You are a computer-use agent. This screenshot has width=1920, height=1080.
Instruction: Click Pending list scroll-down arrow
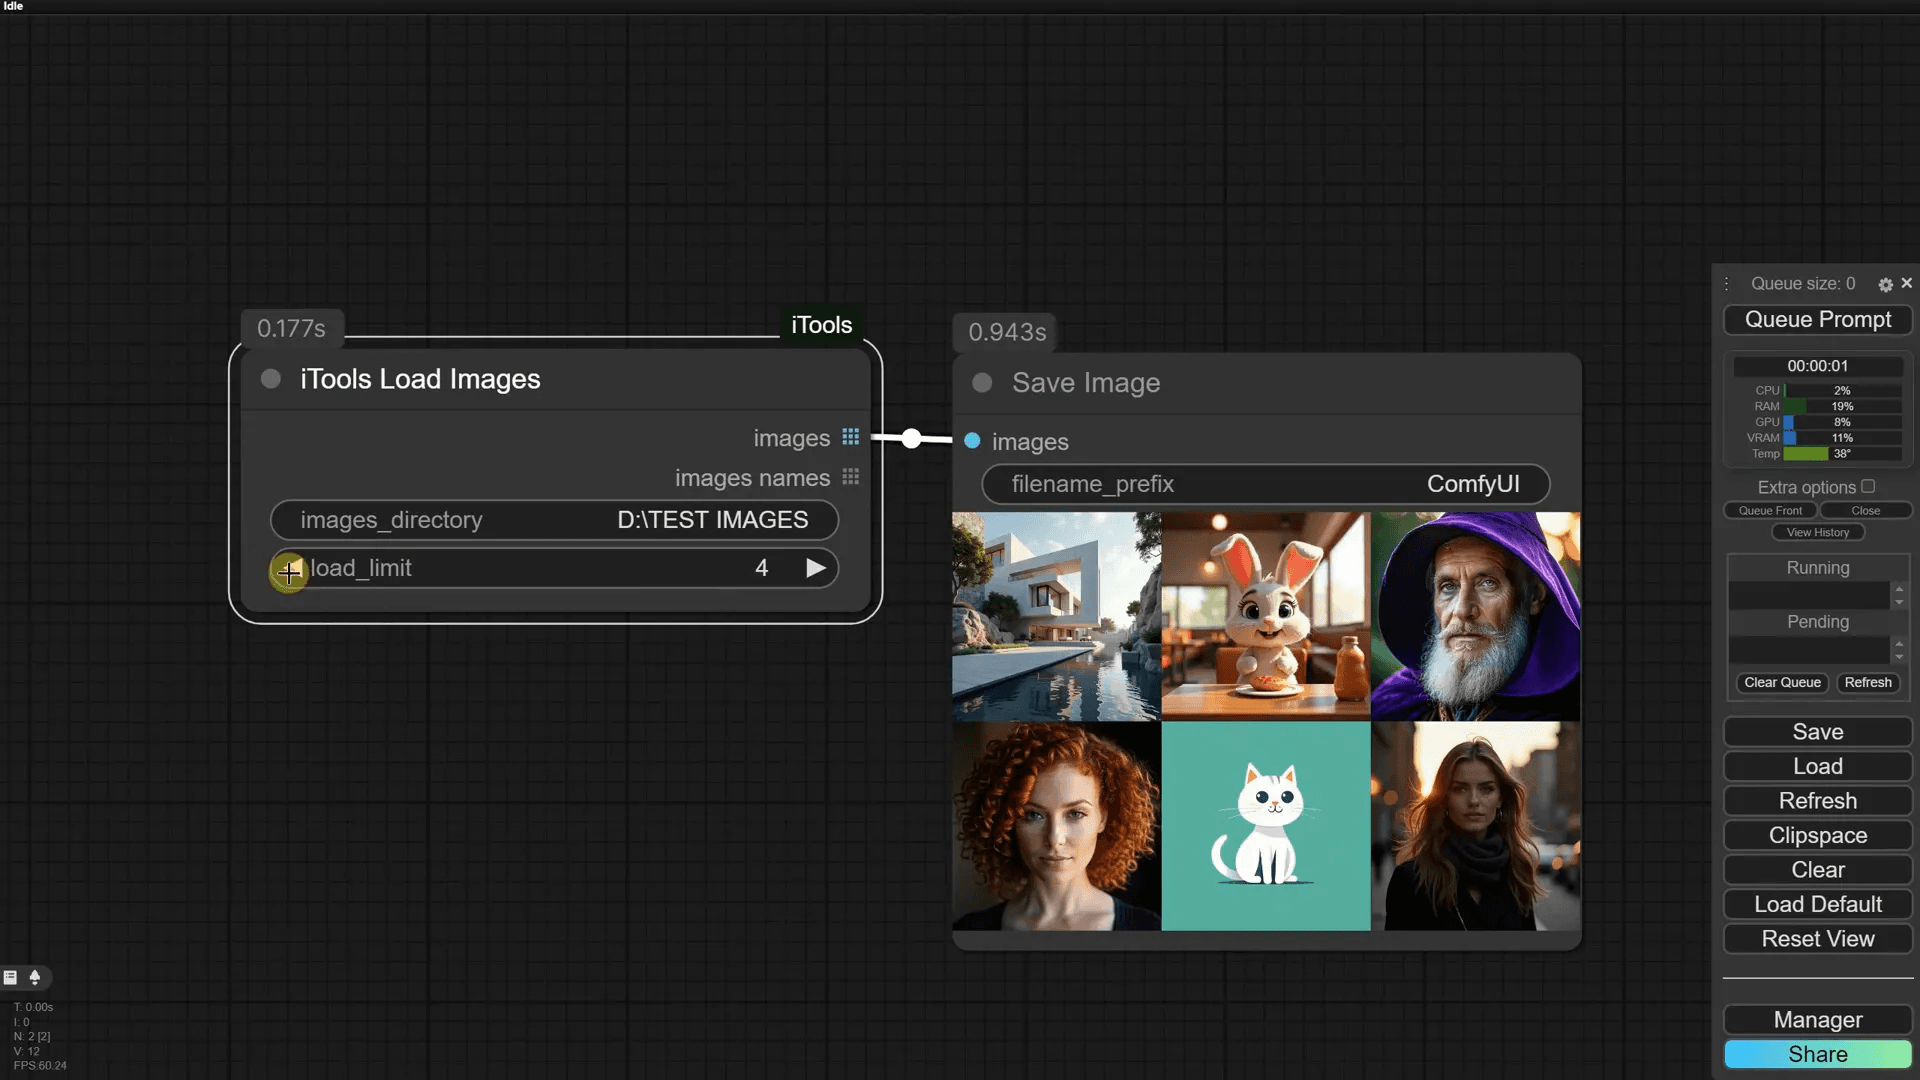pyautogui.click(x=1899, y=656)
